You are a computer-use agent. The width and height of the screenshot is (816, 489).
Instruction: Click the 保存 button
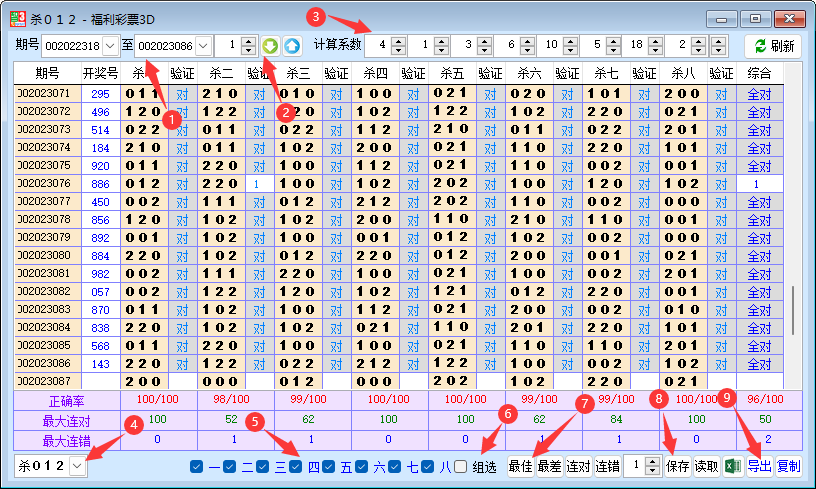click(678, 466)
